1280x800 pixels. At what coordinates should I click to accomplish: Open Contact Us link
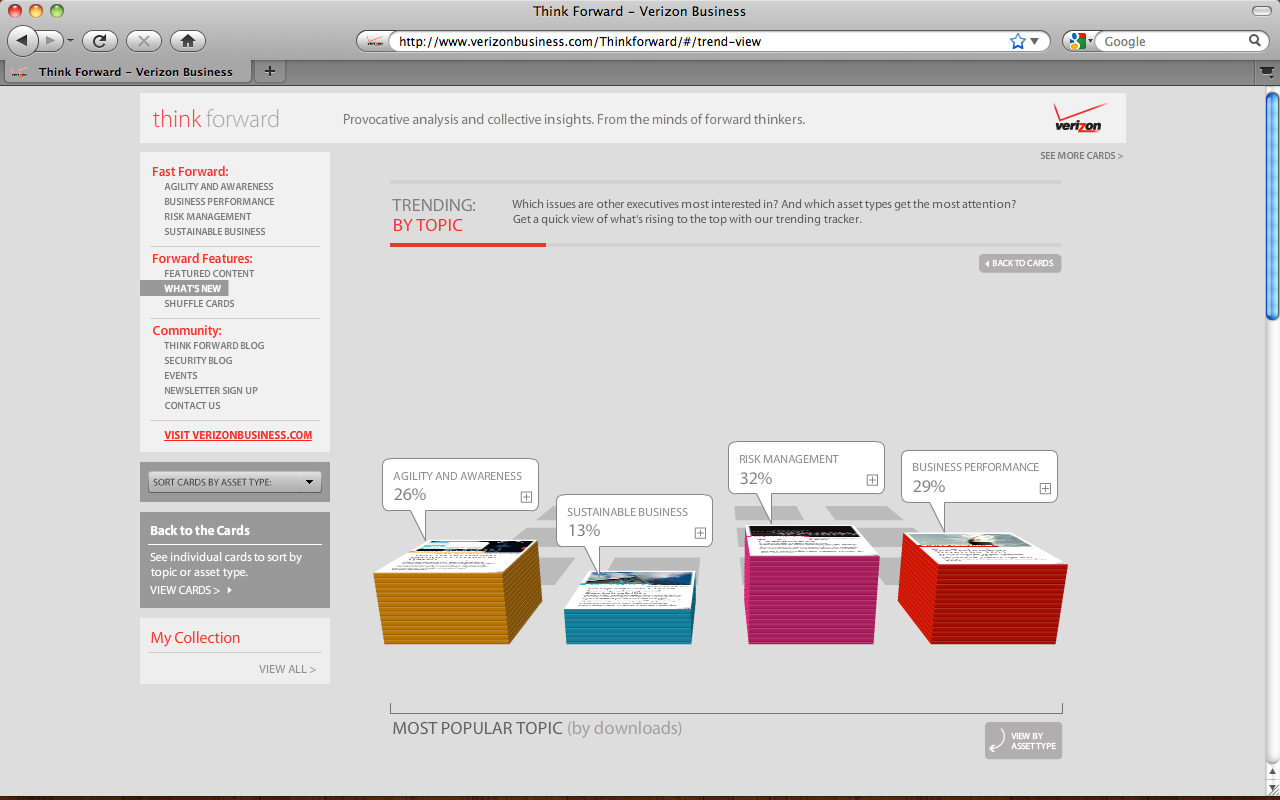coord(192,406)
